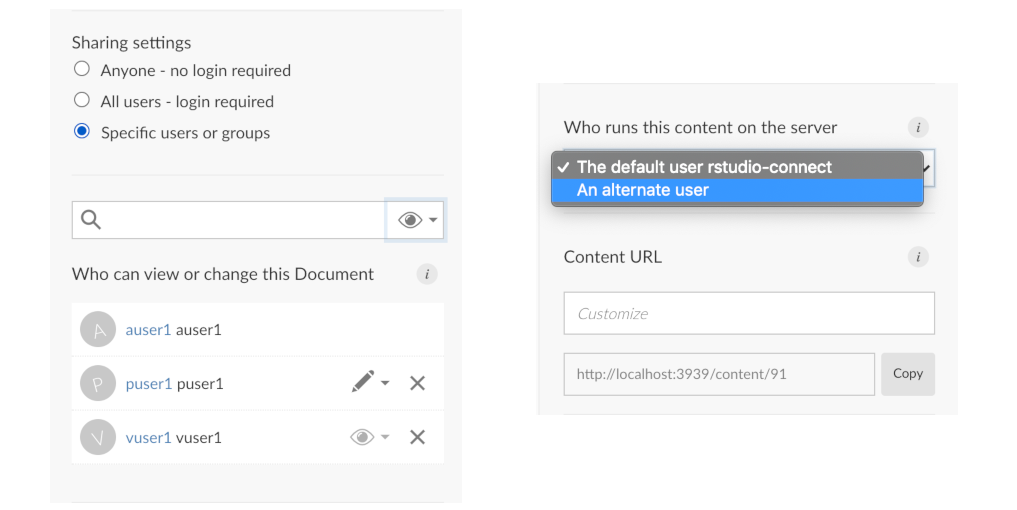Click pencil editor icon for puser1

click(x=363, y=382)
